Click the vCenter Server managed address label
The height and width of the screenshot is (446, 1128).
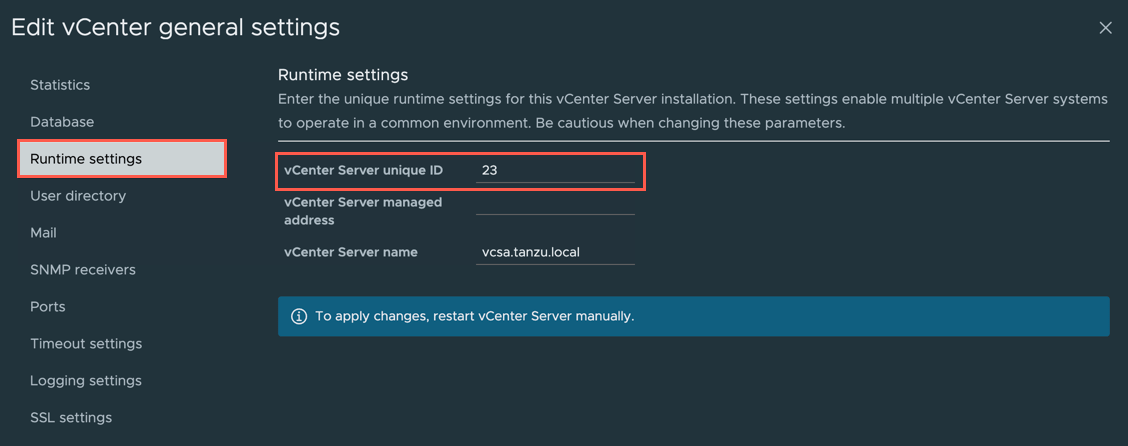click(363, 211)
